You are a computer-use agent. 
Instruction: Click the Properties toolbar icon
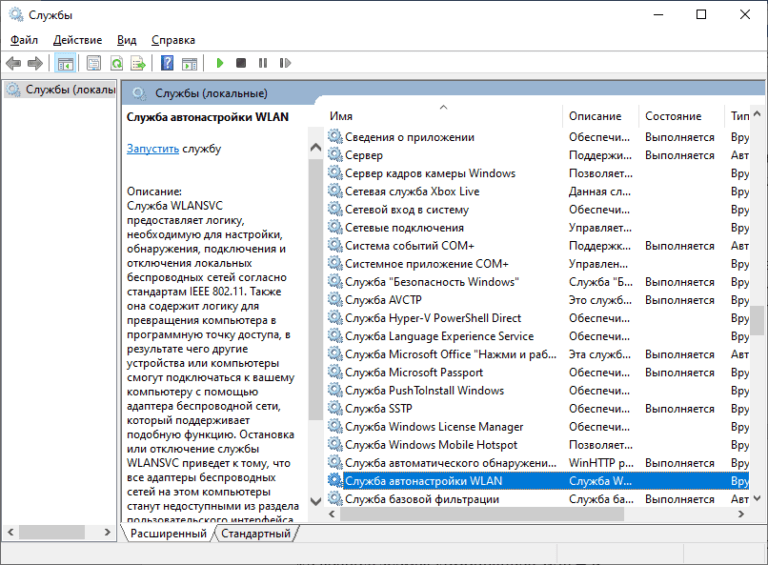[94, 63]
